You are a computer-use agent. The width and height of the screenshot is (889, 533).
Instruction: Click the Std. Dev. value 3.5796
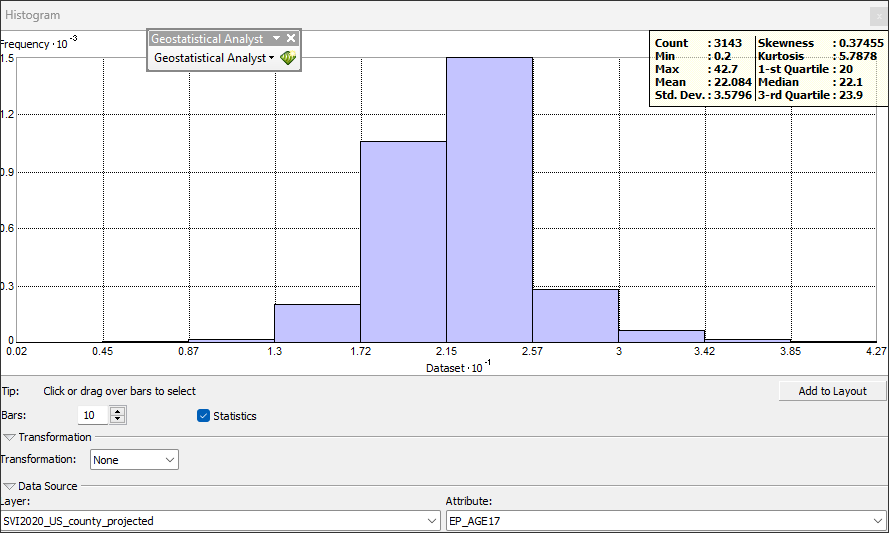[x=733, y=95]
